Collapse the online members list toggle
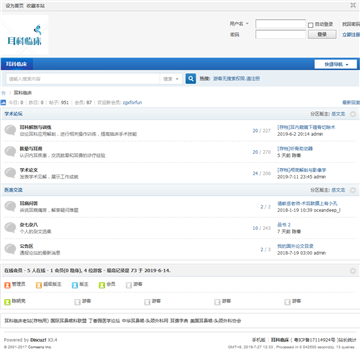The height and width of the screenshot is (360, 360). click(x=353, y=271)
